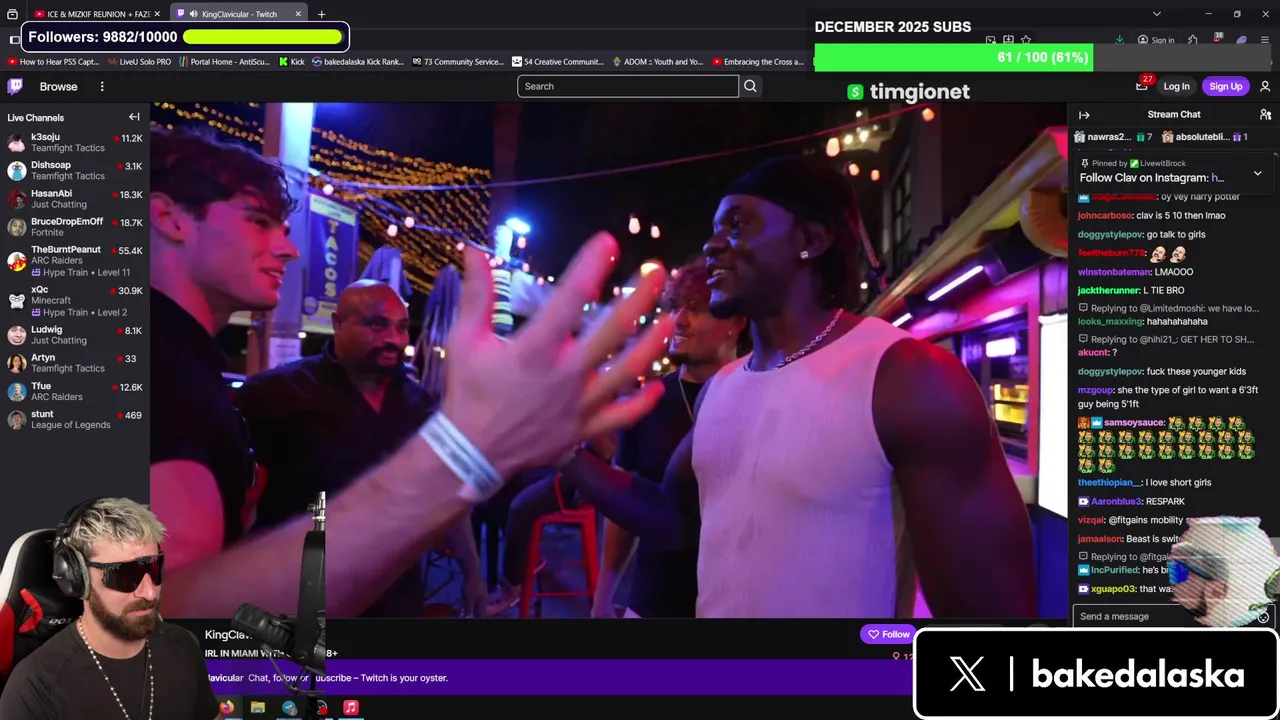Click the red extension icon in browser toolbar
The width and height of the screenshot is (1280, 720).
point(1217,40)
